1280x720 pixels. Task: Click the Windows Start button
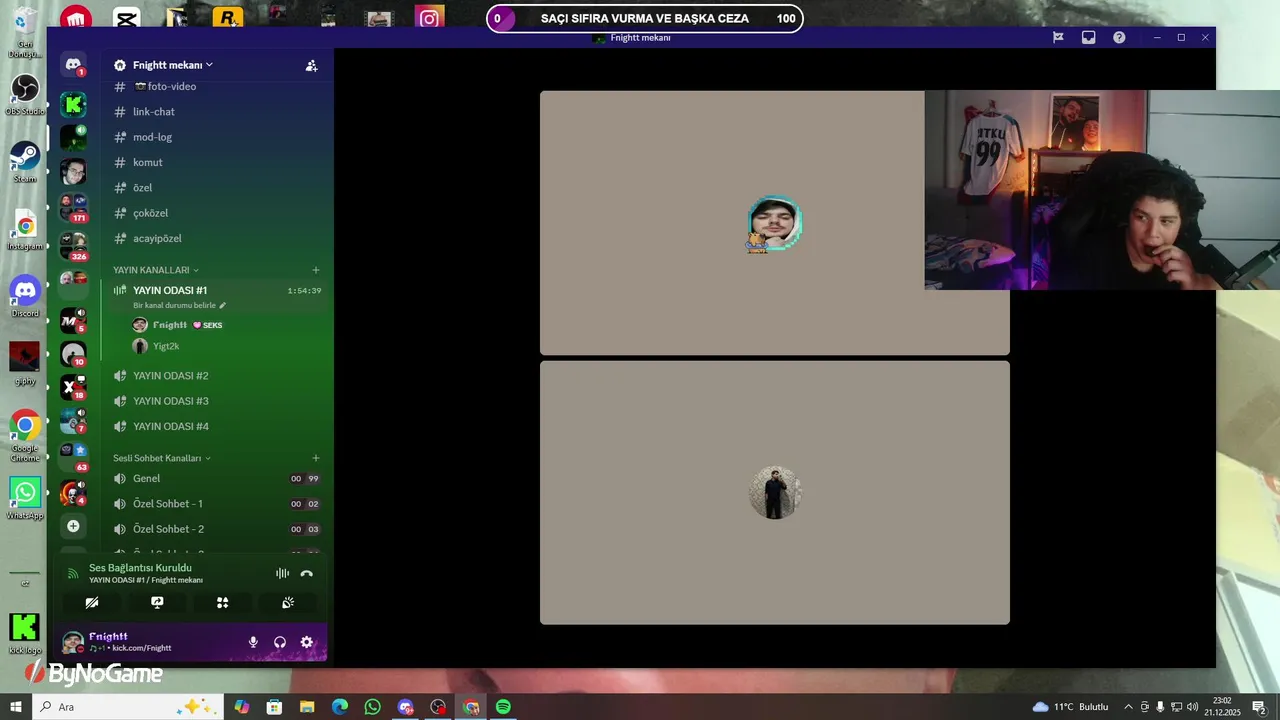pyautogui.click(x=15, y=707)
